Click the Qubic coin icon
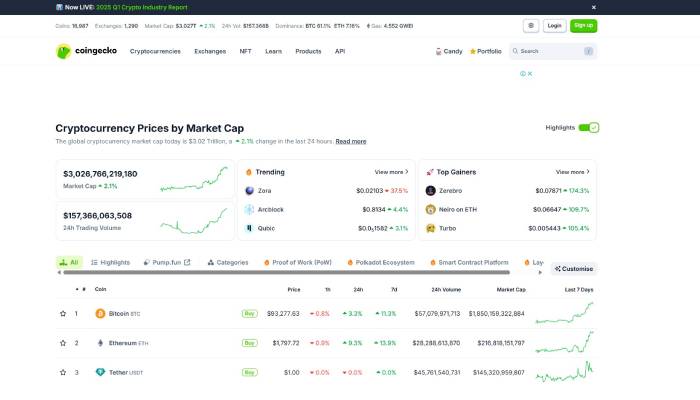 pyautogui.click(x=250, y=228)
